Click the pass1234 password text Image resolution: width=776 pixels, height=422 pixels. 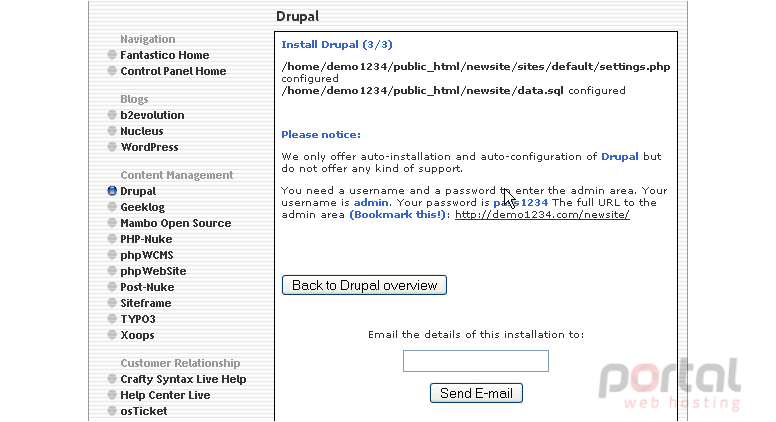(521, 203)
